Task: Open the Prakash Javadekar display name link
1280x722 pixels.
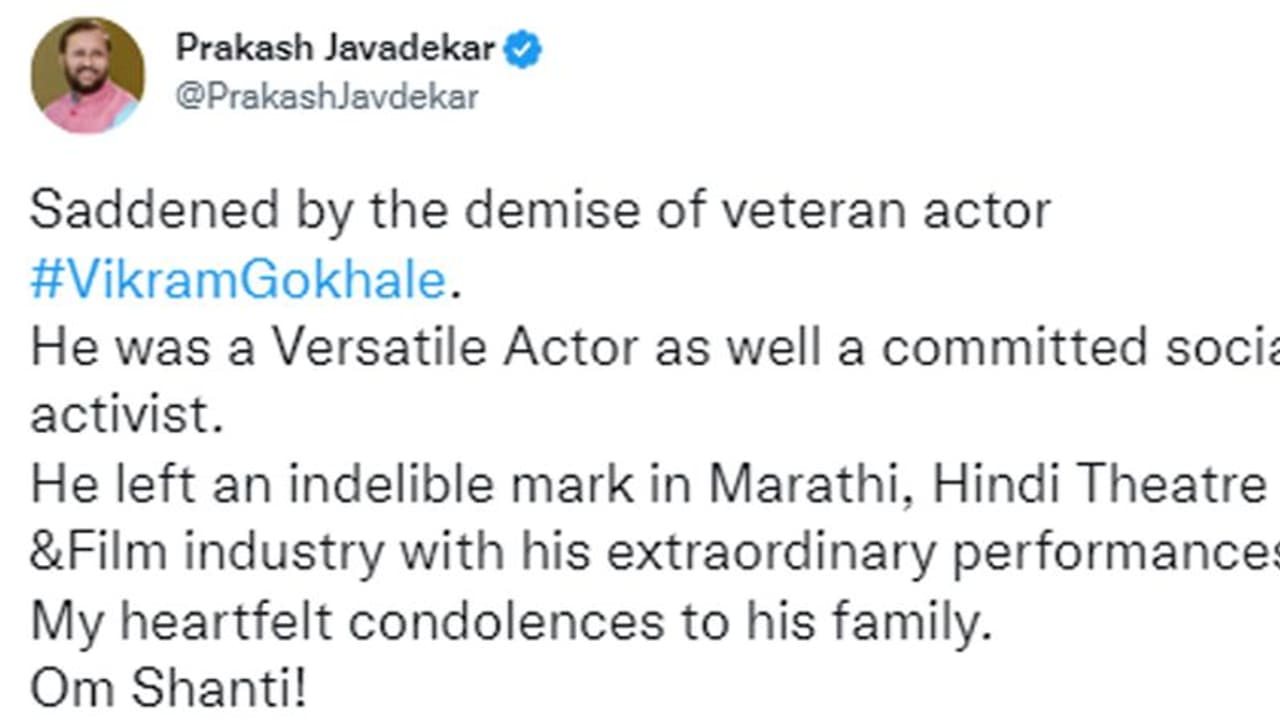Action: (336, 47)
